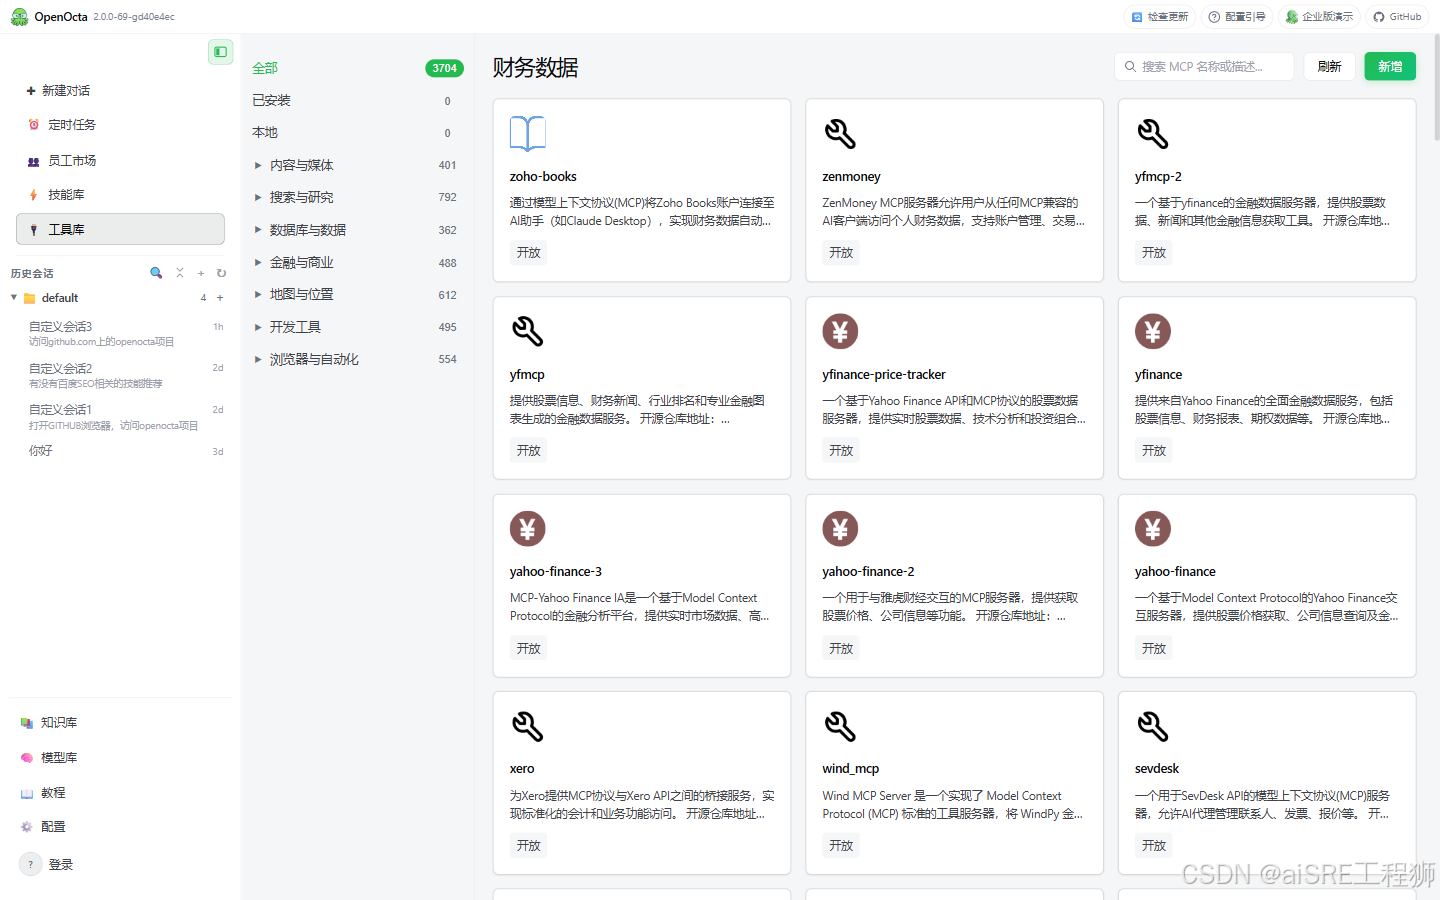Click 检查更新 in the top bar
Screen dimensions: 1440x900
1160,17
